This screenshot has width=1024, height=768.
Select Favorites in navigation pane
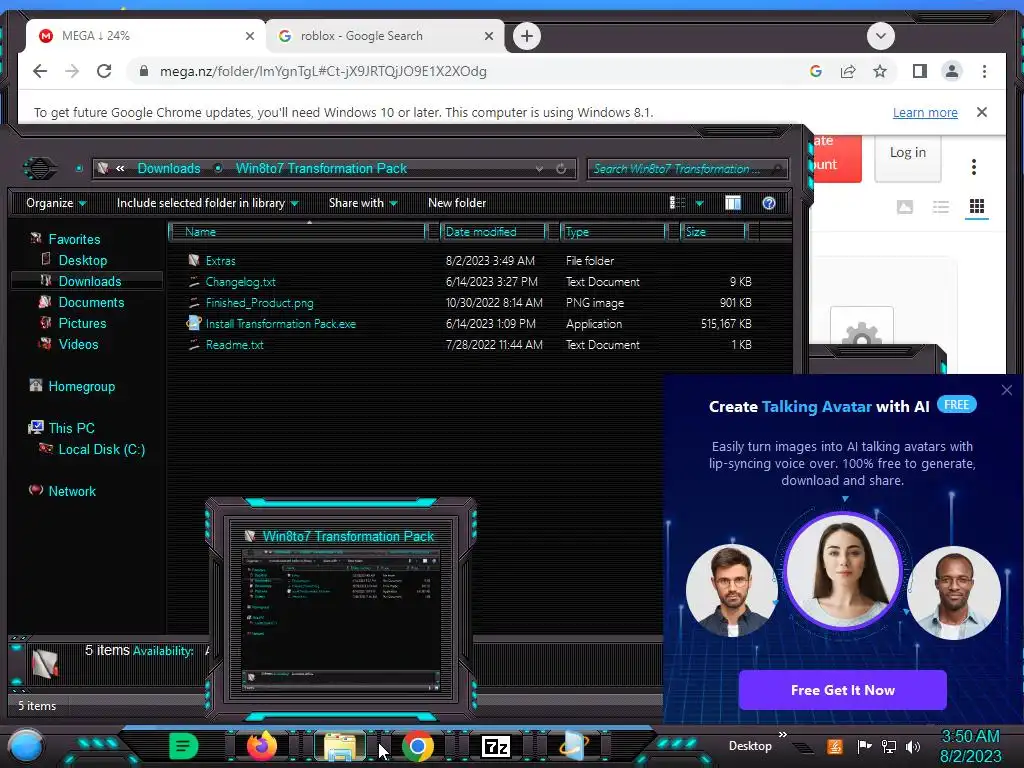pyautogui.click(x=74, y=239)
